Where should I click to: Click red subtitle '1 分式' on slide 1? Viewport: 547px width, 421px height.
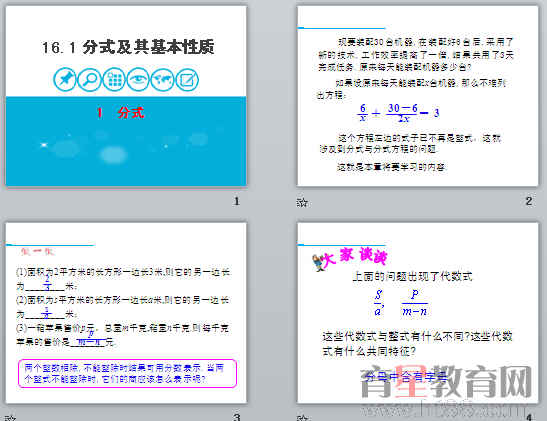click(120, 113)
